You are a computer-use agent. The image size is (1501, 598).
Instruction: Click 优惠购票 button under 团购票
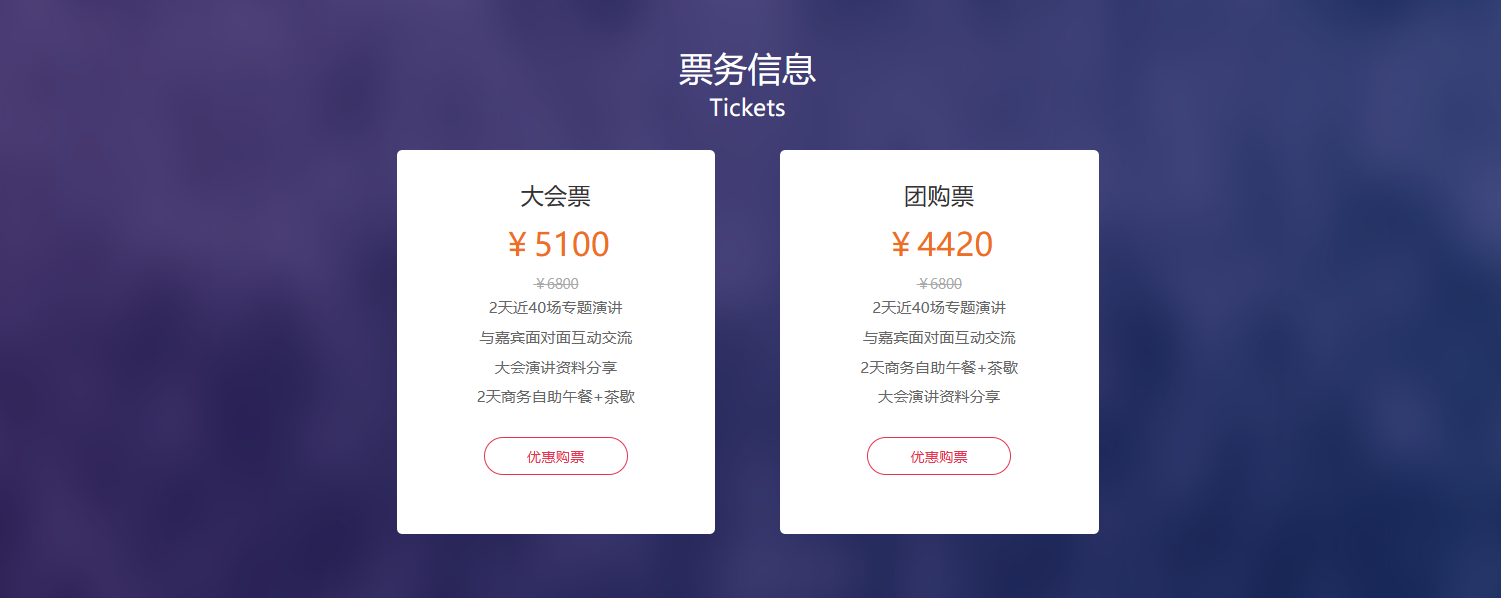(x=939, y=456)
